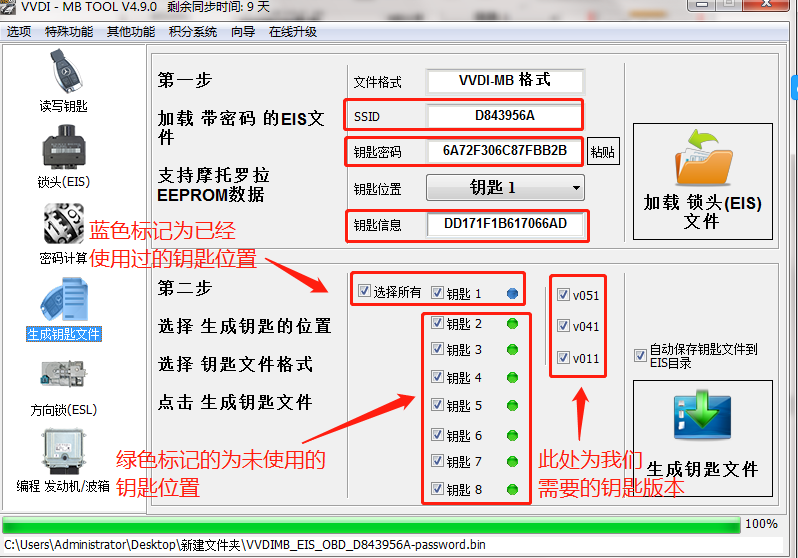Open the 编程 发动机/波箱 ECU icon

click(64, 451)
